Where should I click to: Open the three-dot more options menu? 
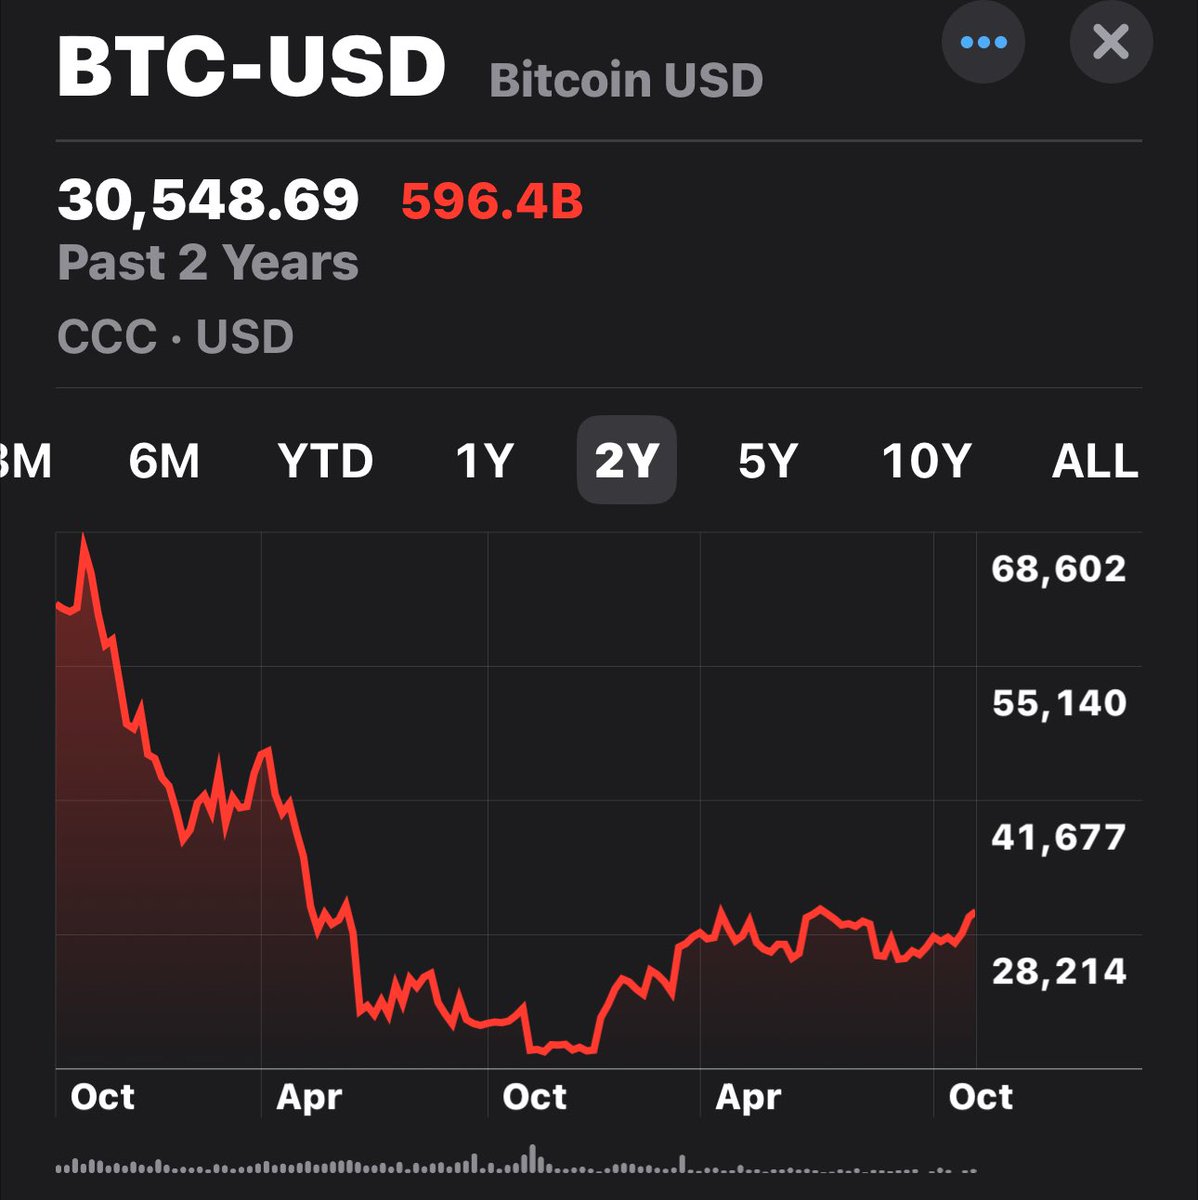983,43
